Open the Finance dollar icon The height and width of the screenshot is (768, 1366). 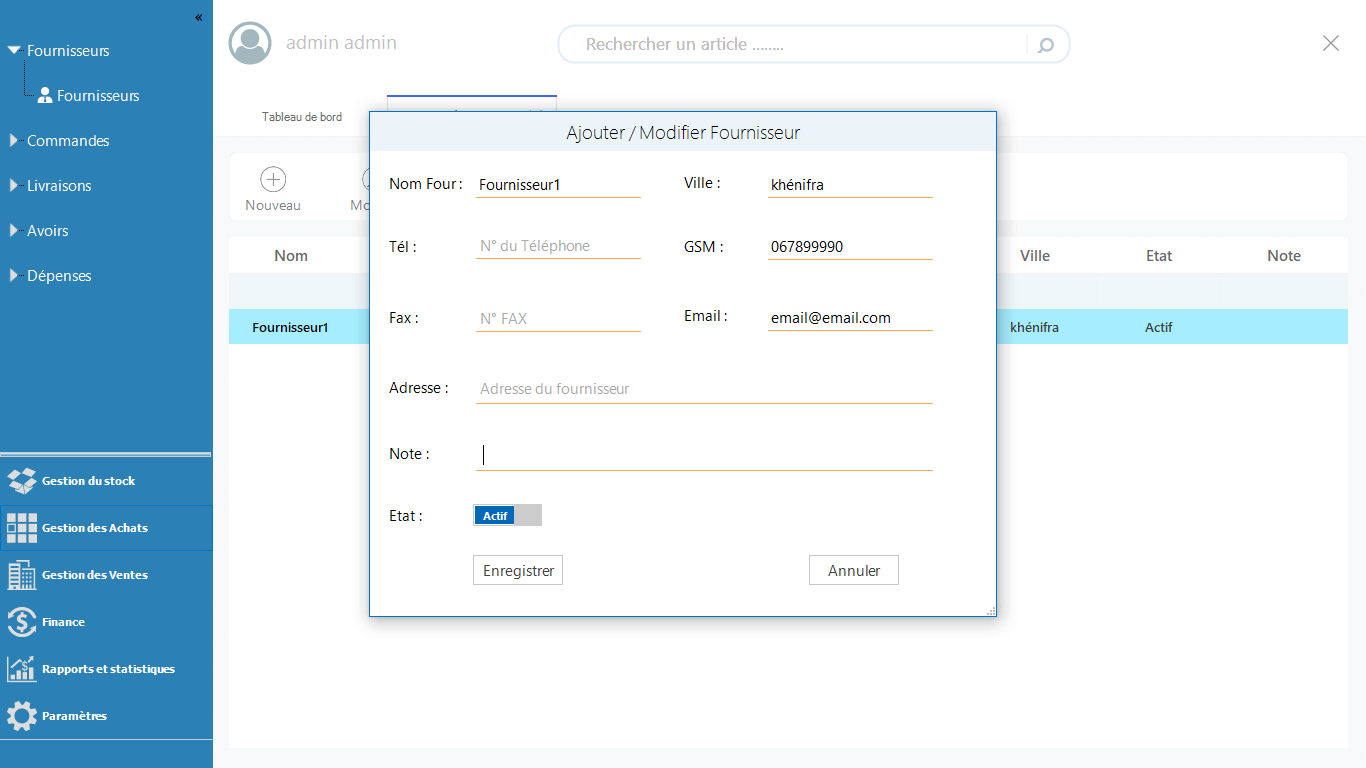click(x=22, y=622)
